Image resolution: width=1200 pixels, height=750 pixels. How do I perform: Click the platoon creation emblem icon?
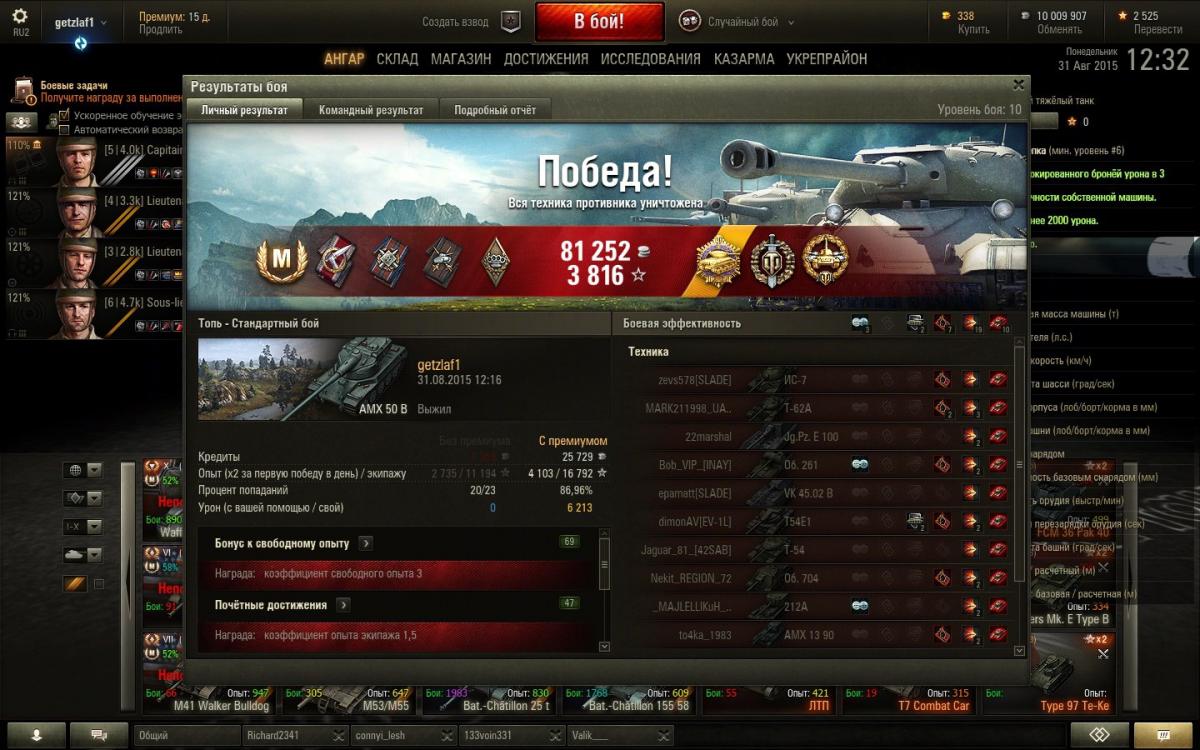coord(510,22)
